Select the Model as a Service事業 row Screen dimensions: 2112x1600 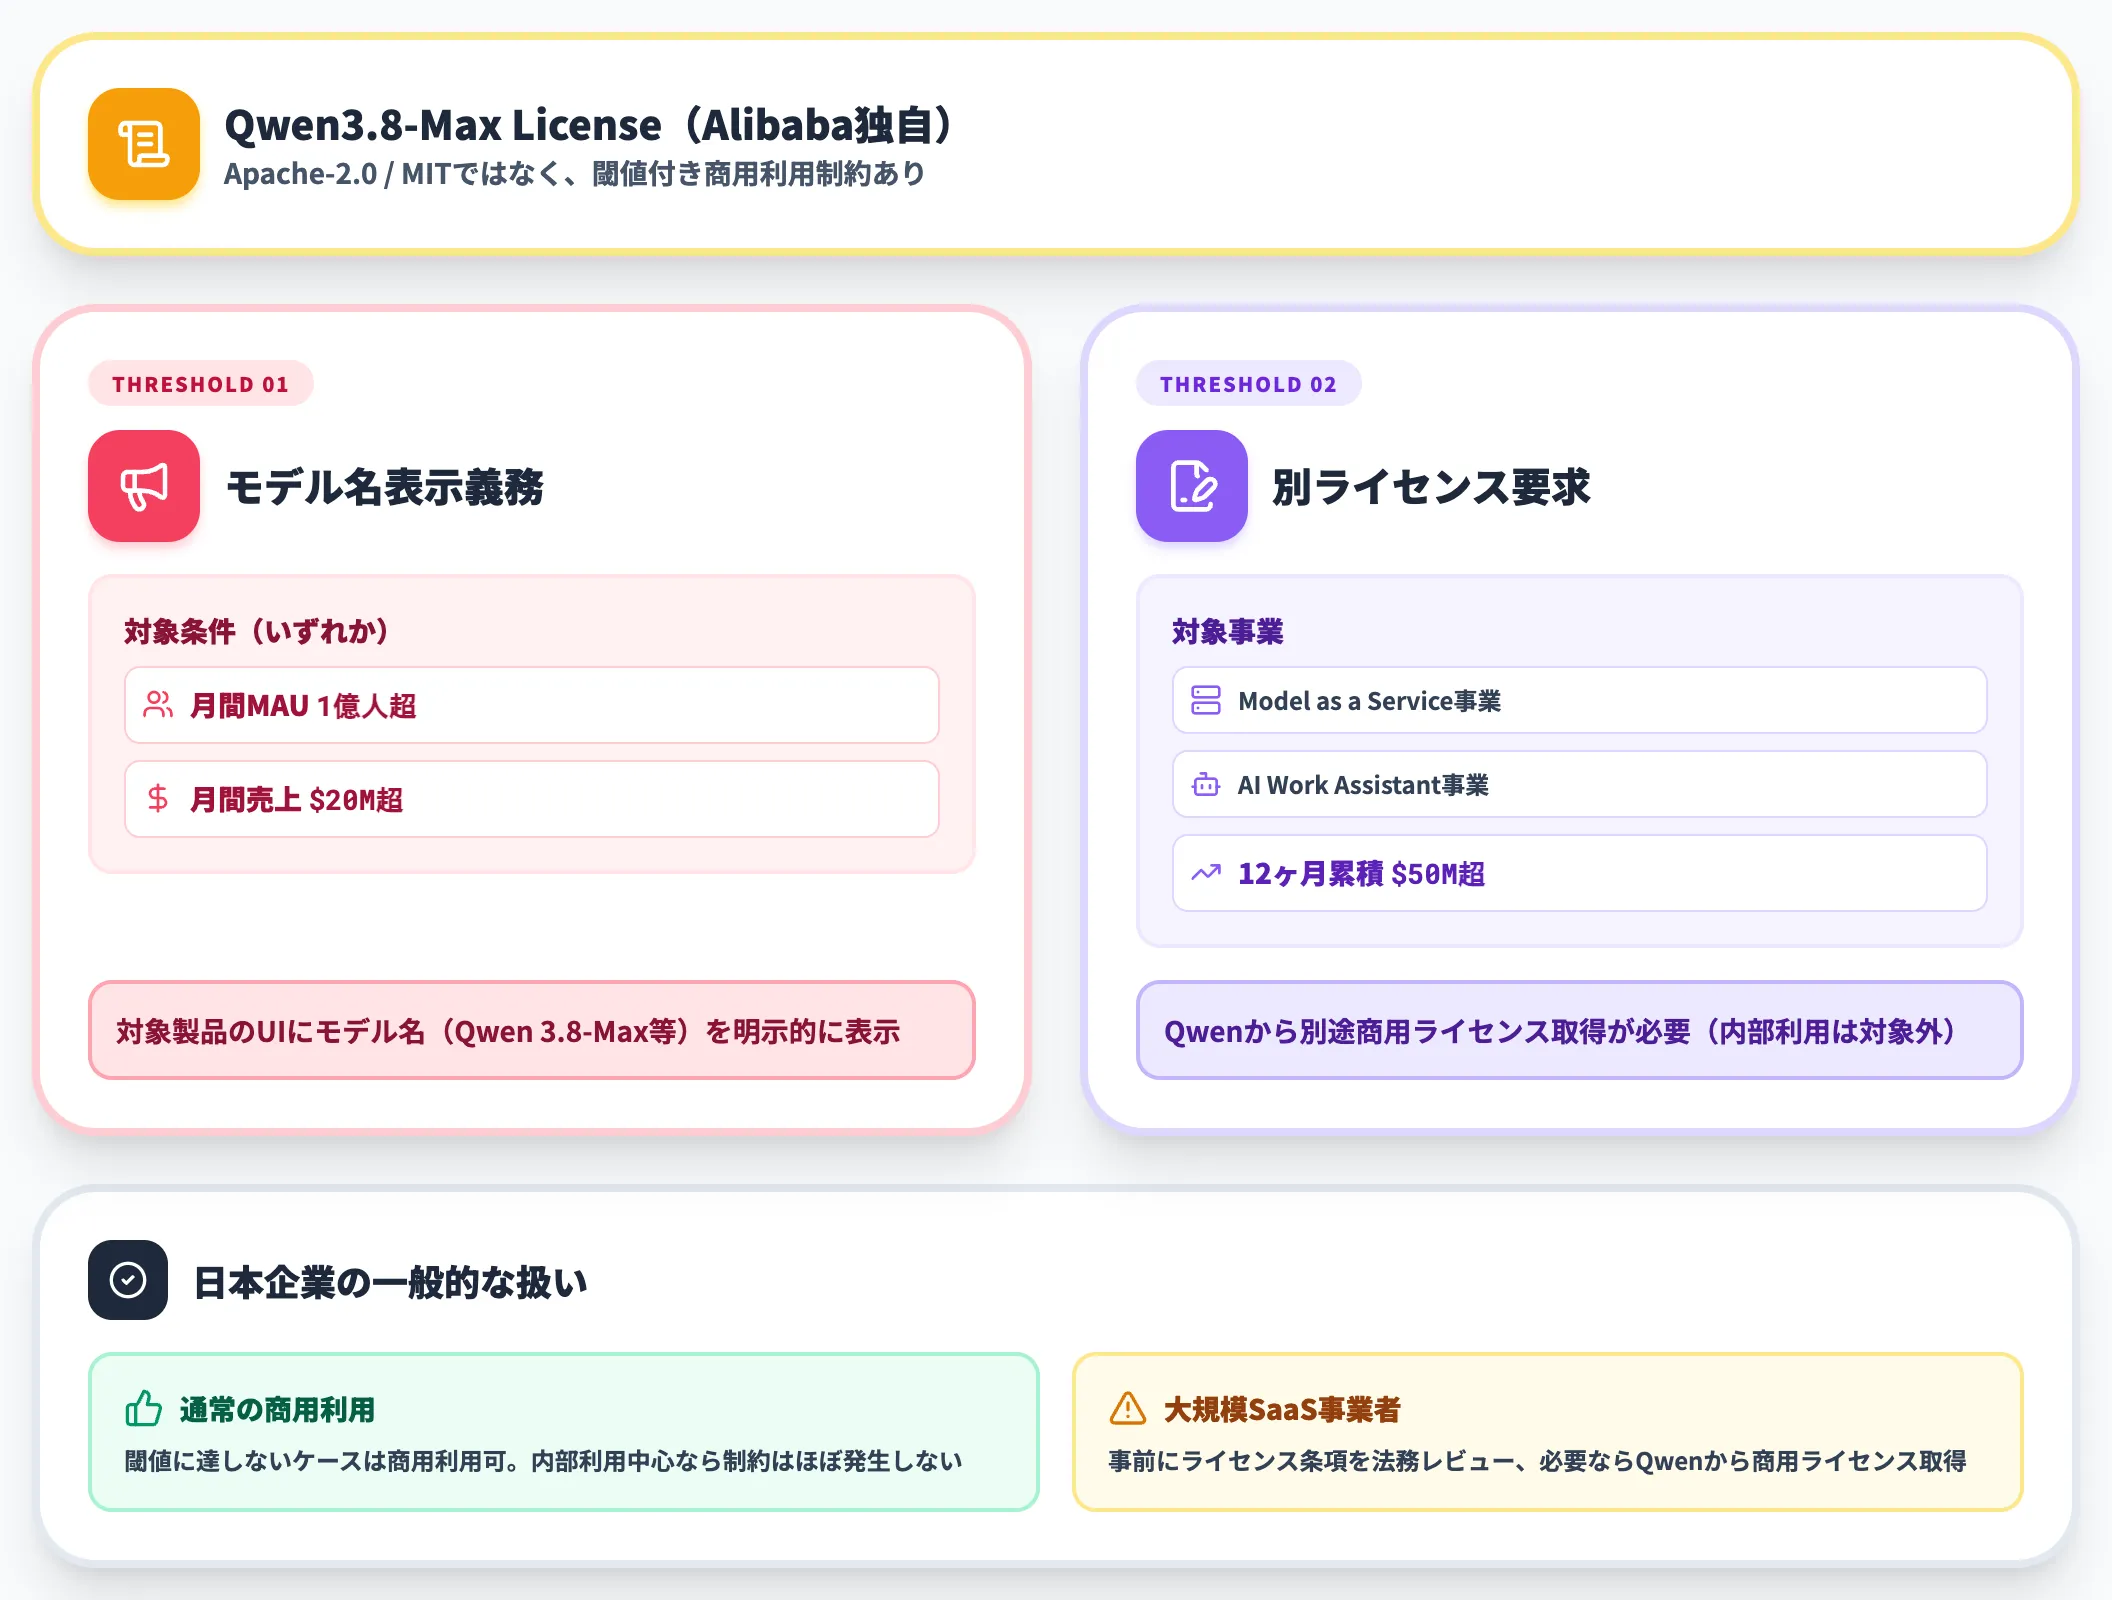(1580, 700)
